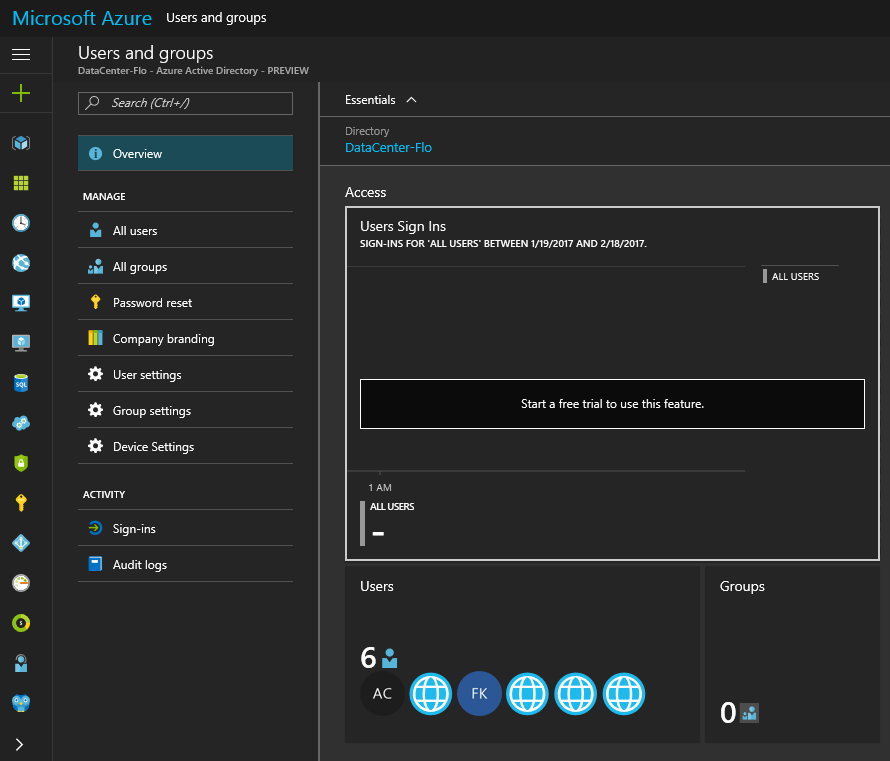Open Audit logs under Activity
890x761 pixels.
(139, 565)
